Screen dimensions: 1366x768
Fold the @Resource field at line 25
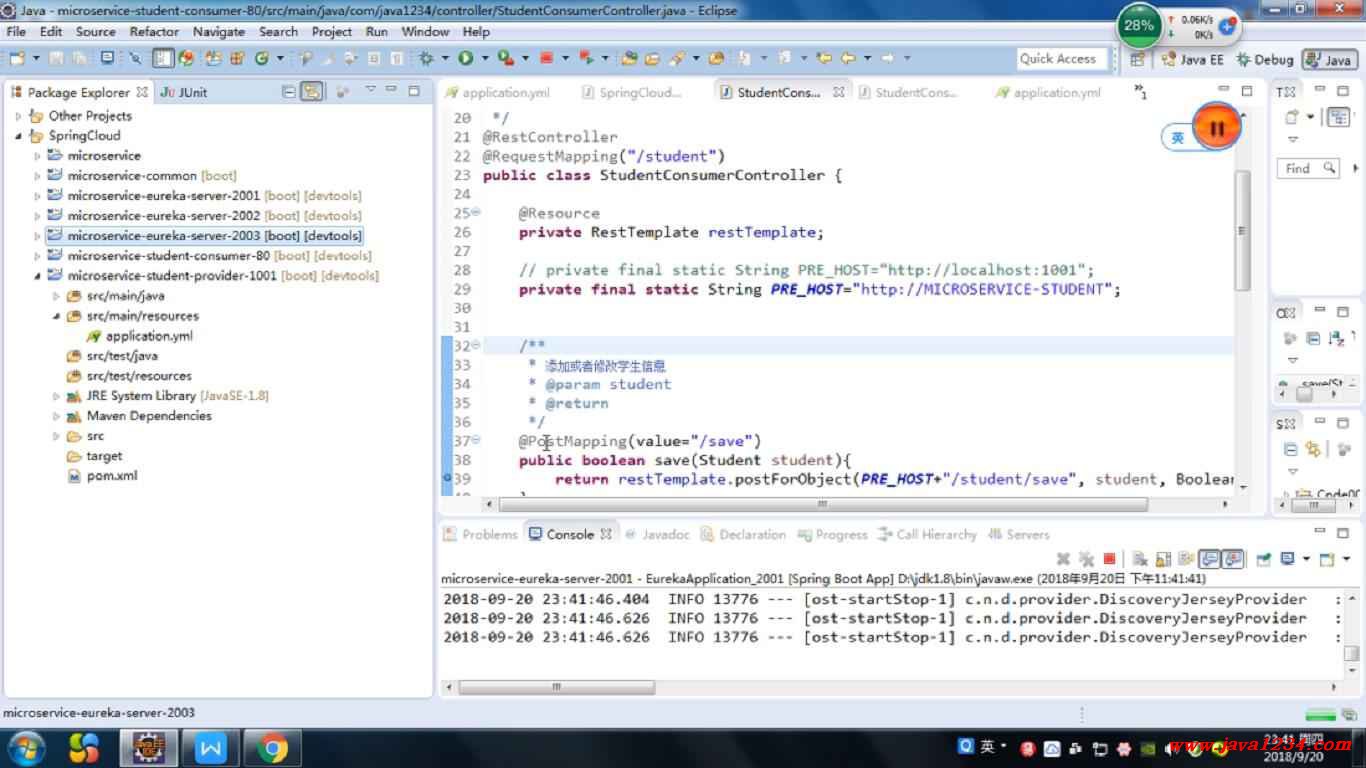tap(475, 213)
